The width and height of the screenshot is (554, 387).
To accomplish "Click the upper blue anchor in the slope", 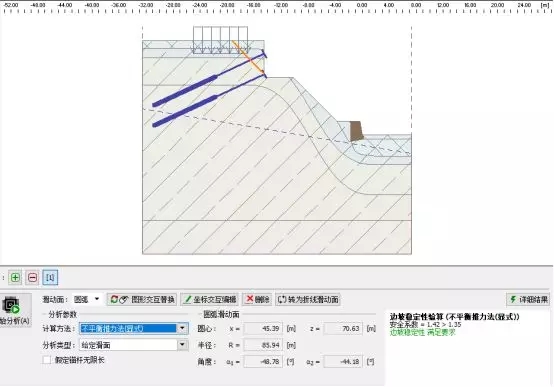I will (209, 79).
